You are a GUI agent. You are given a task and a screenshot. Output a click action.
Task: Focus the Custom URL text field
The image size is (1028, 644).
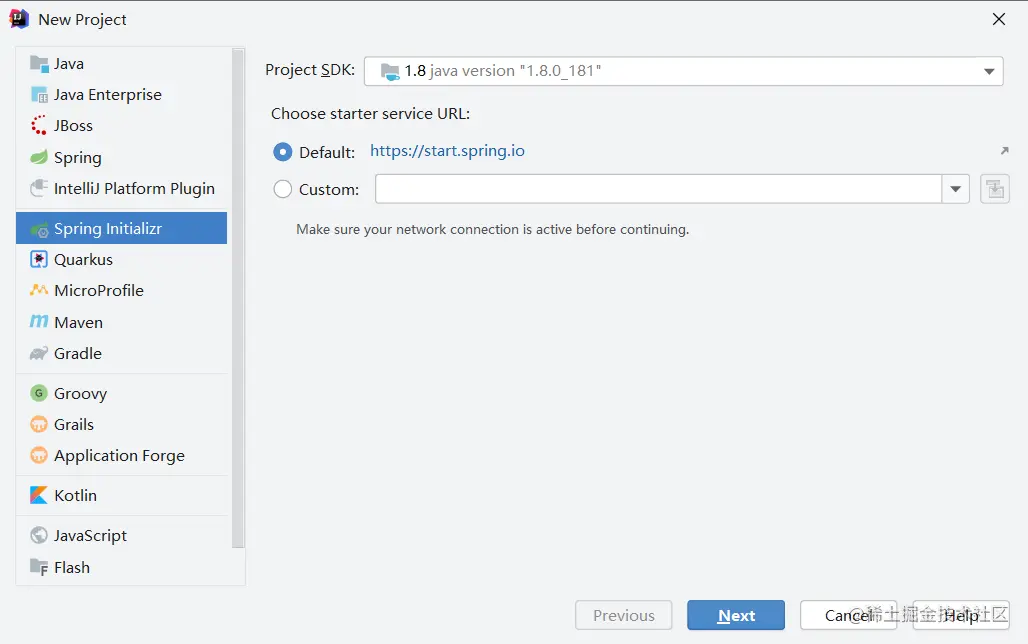coord(658,190)
